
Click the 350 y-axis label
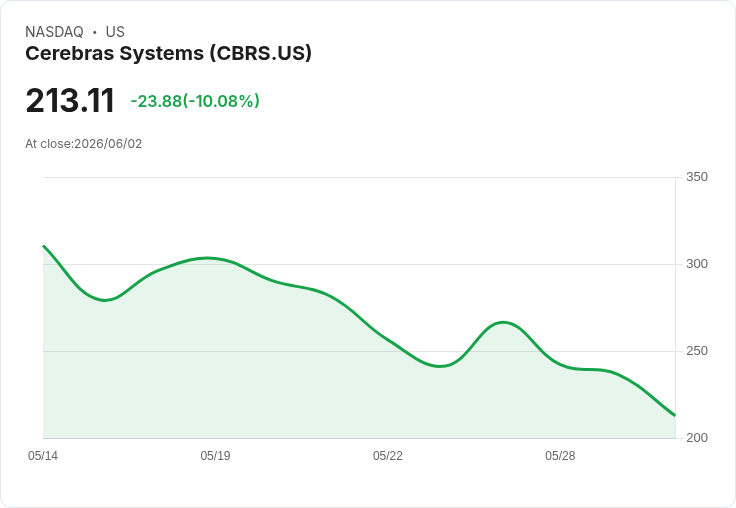[697, 177]
